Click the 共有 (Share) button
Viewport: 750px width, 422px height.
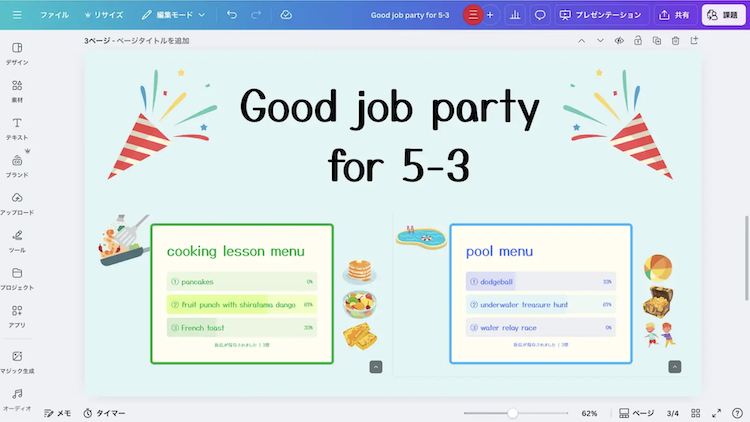[674, 15]
